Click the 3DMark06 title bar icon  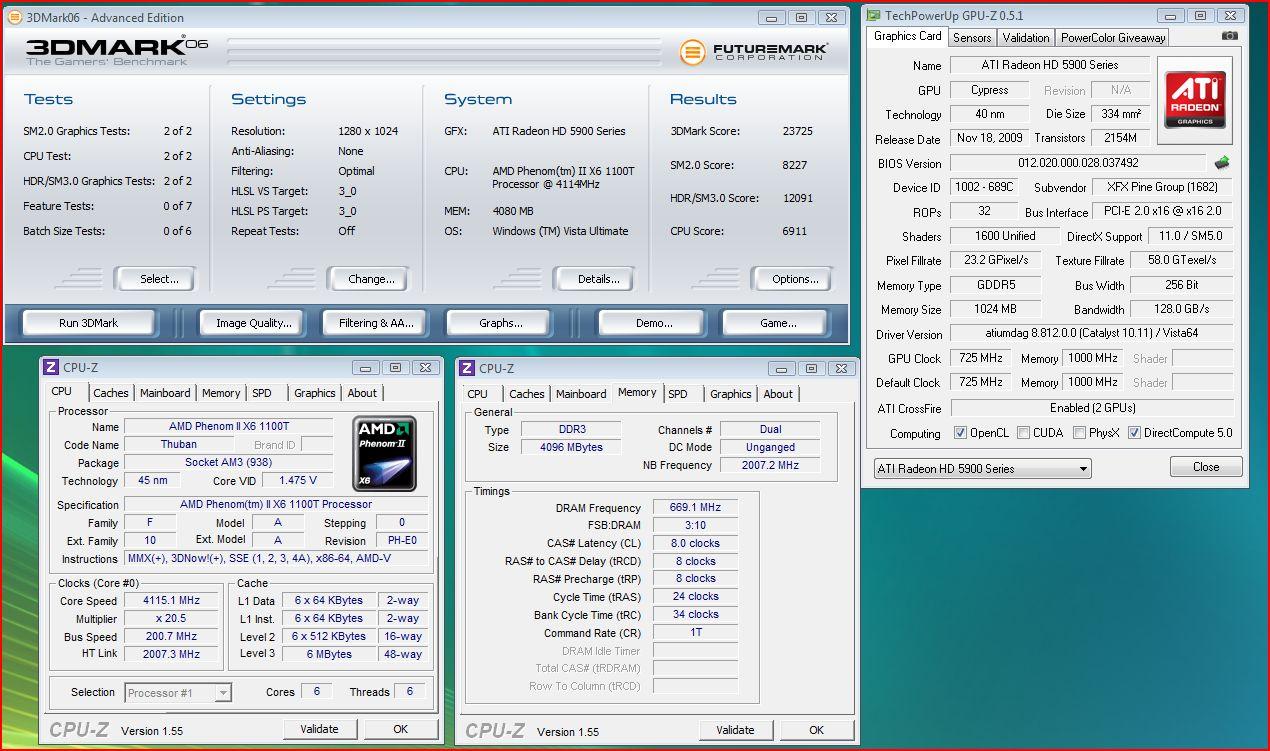coord(15,17)
